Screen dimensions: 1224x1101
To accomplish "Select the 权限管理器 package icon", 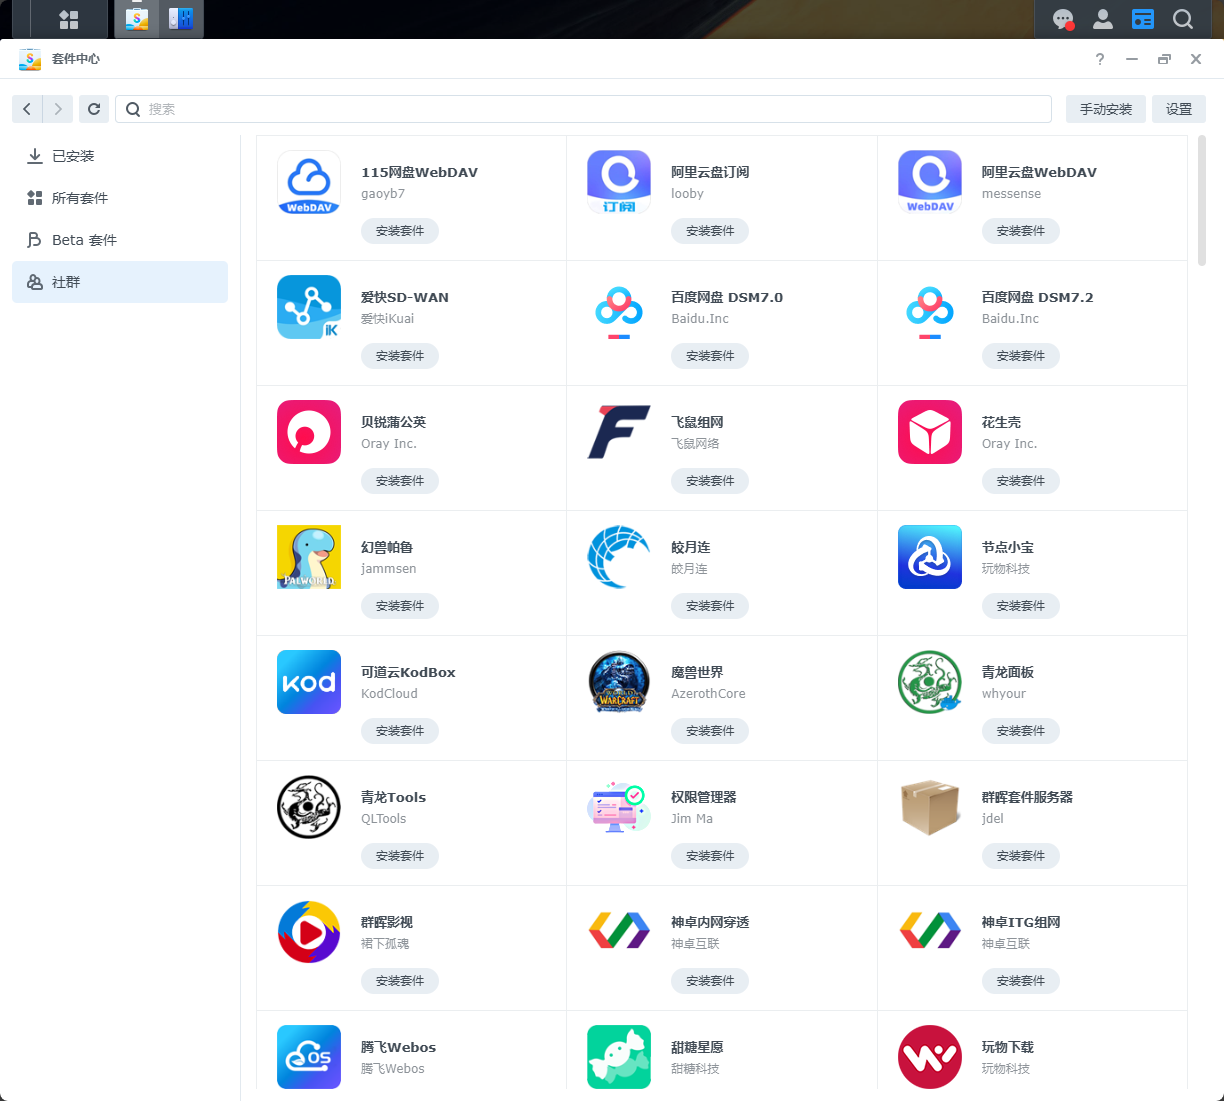I will tap(619, 807).
